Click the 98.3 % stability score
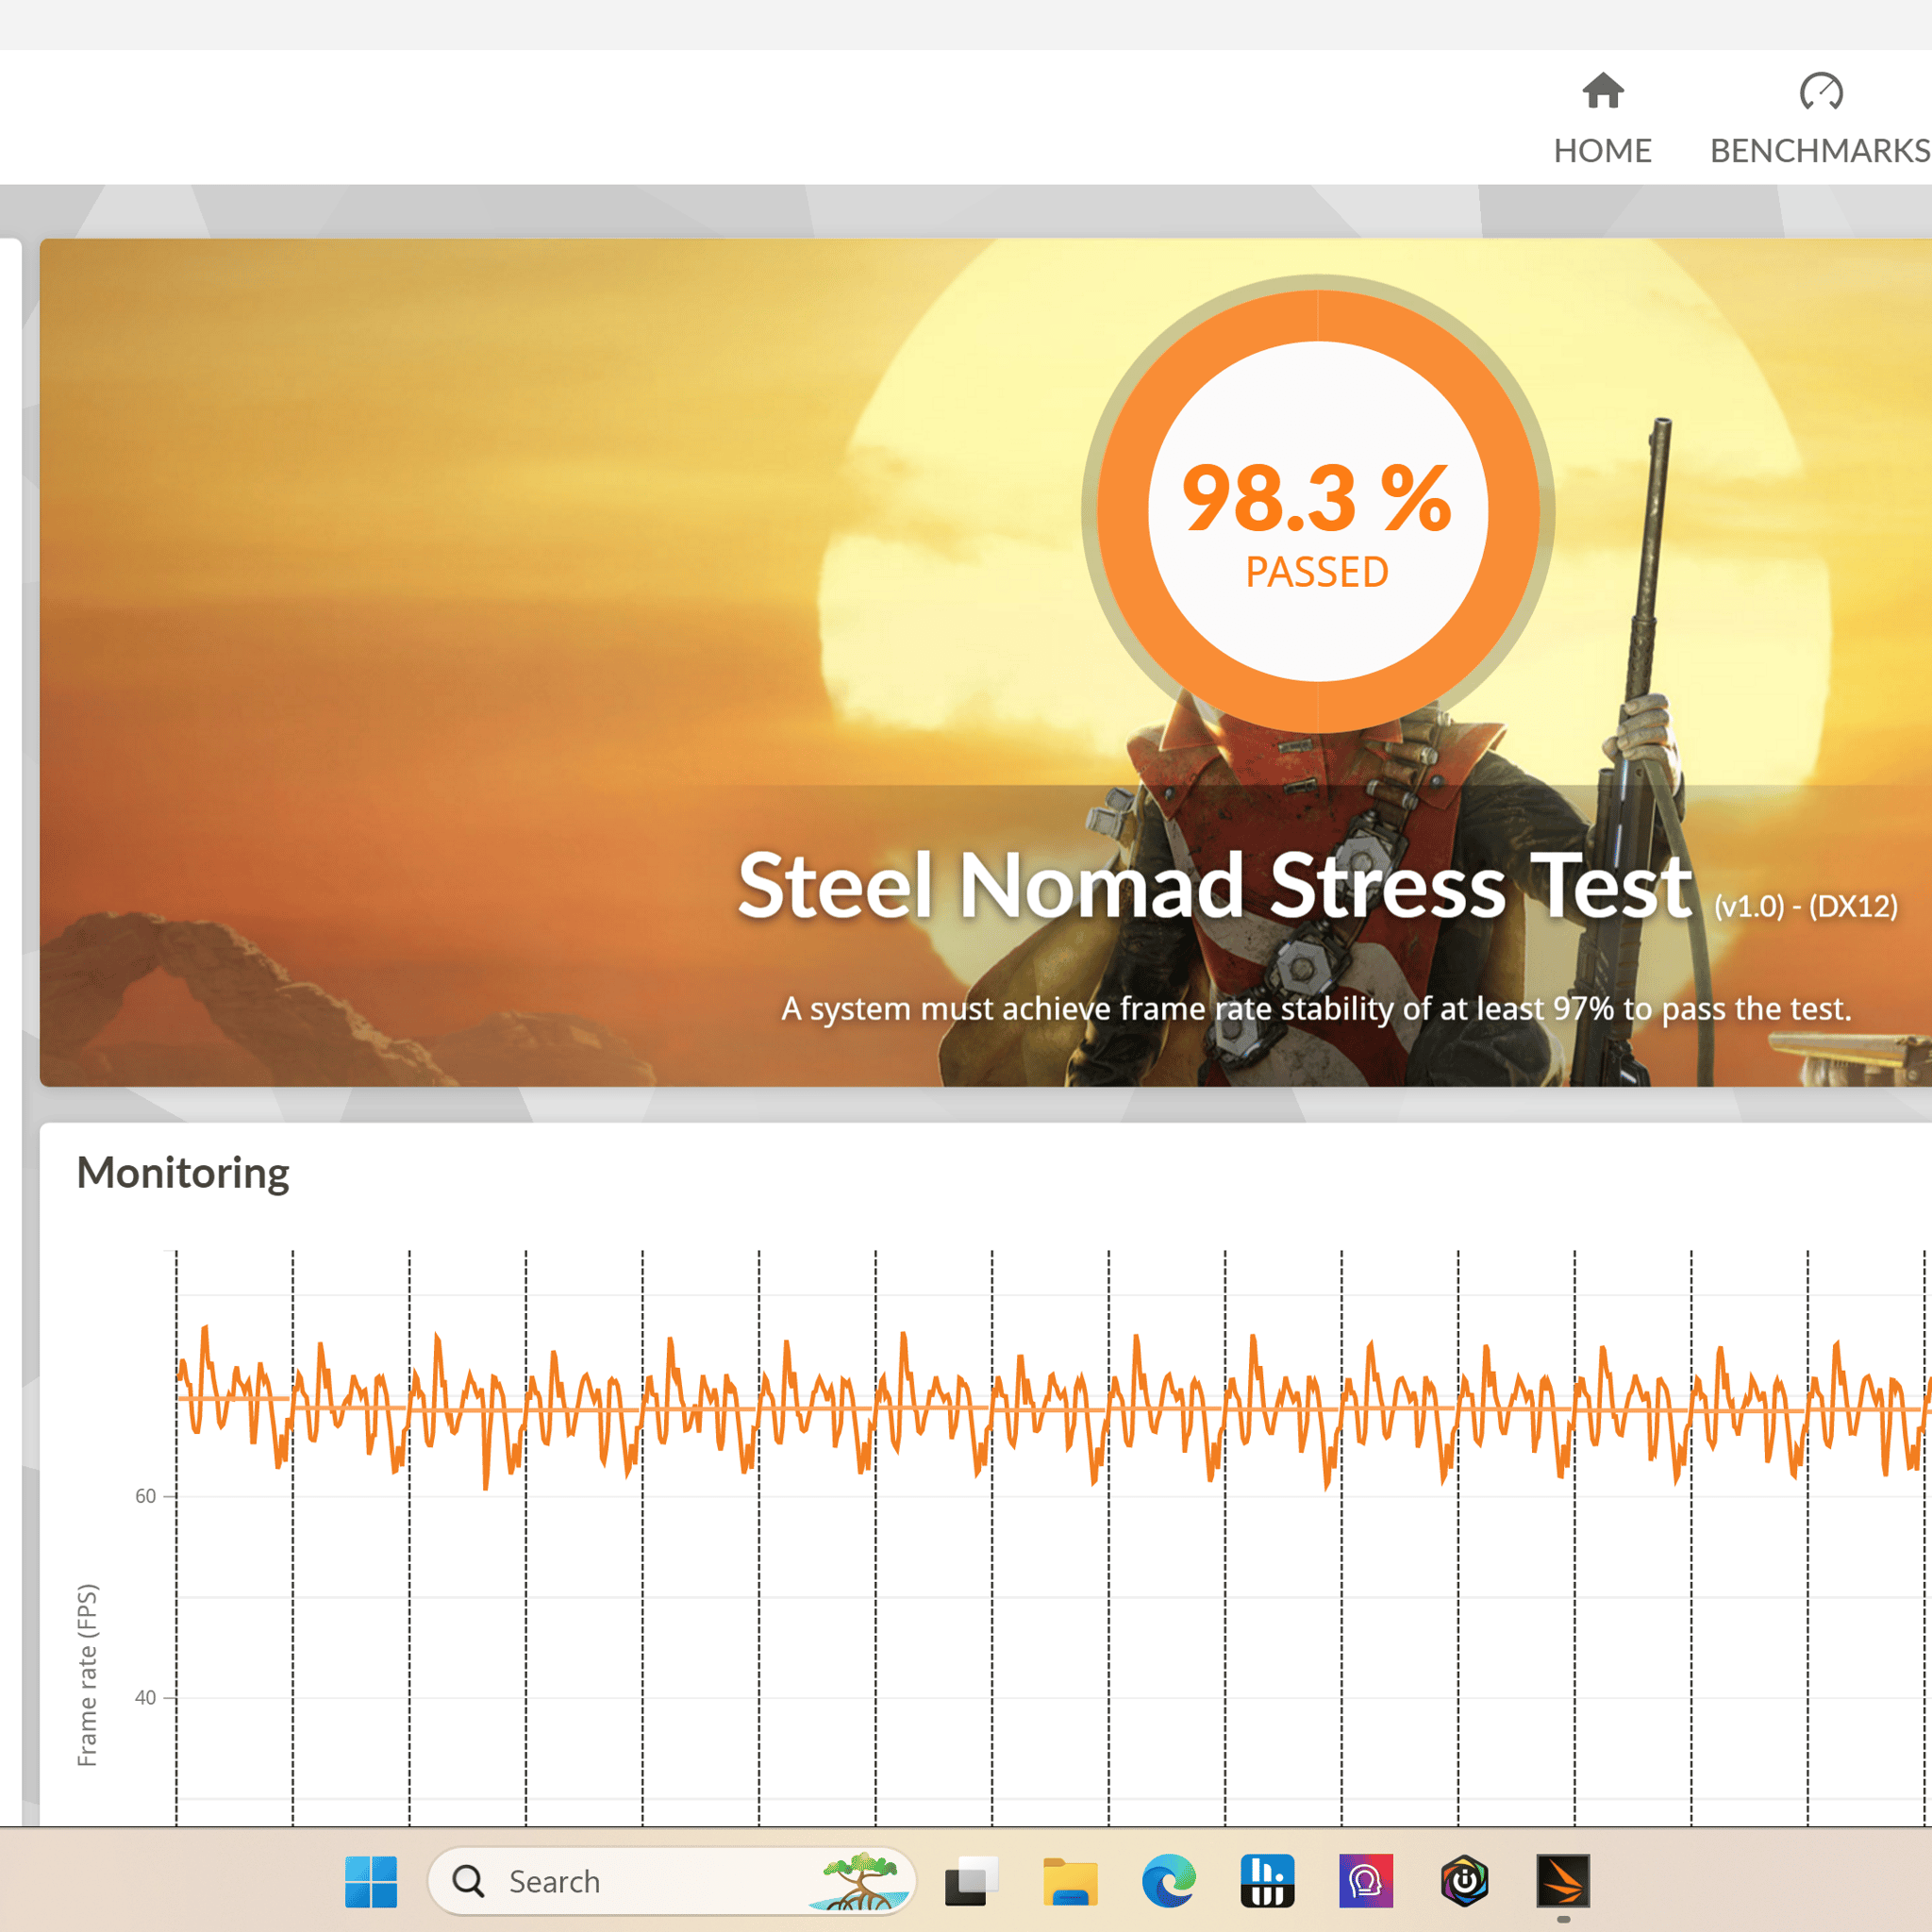This screenshot has height=1932, width=1932. (1317, 498)
